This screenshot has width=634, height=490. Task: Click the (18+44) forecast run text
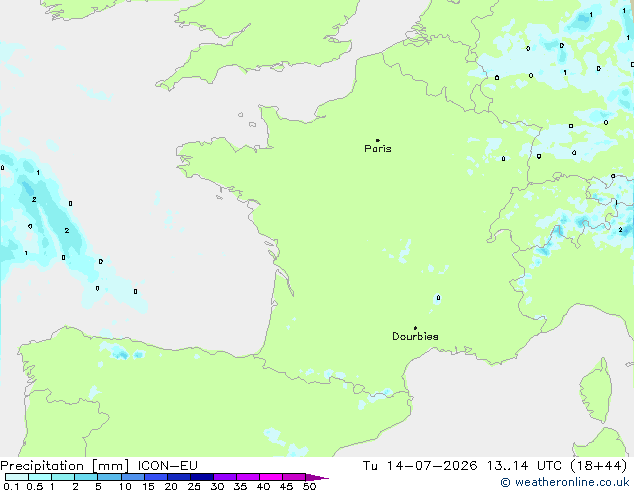tap(598, 466)
